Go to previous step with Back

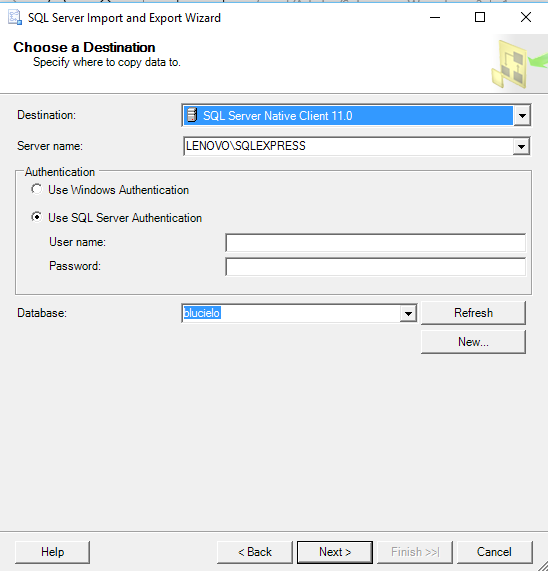pos(255,552)
